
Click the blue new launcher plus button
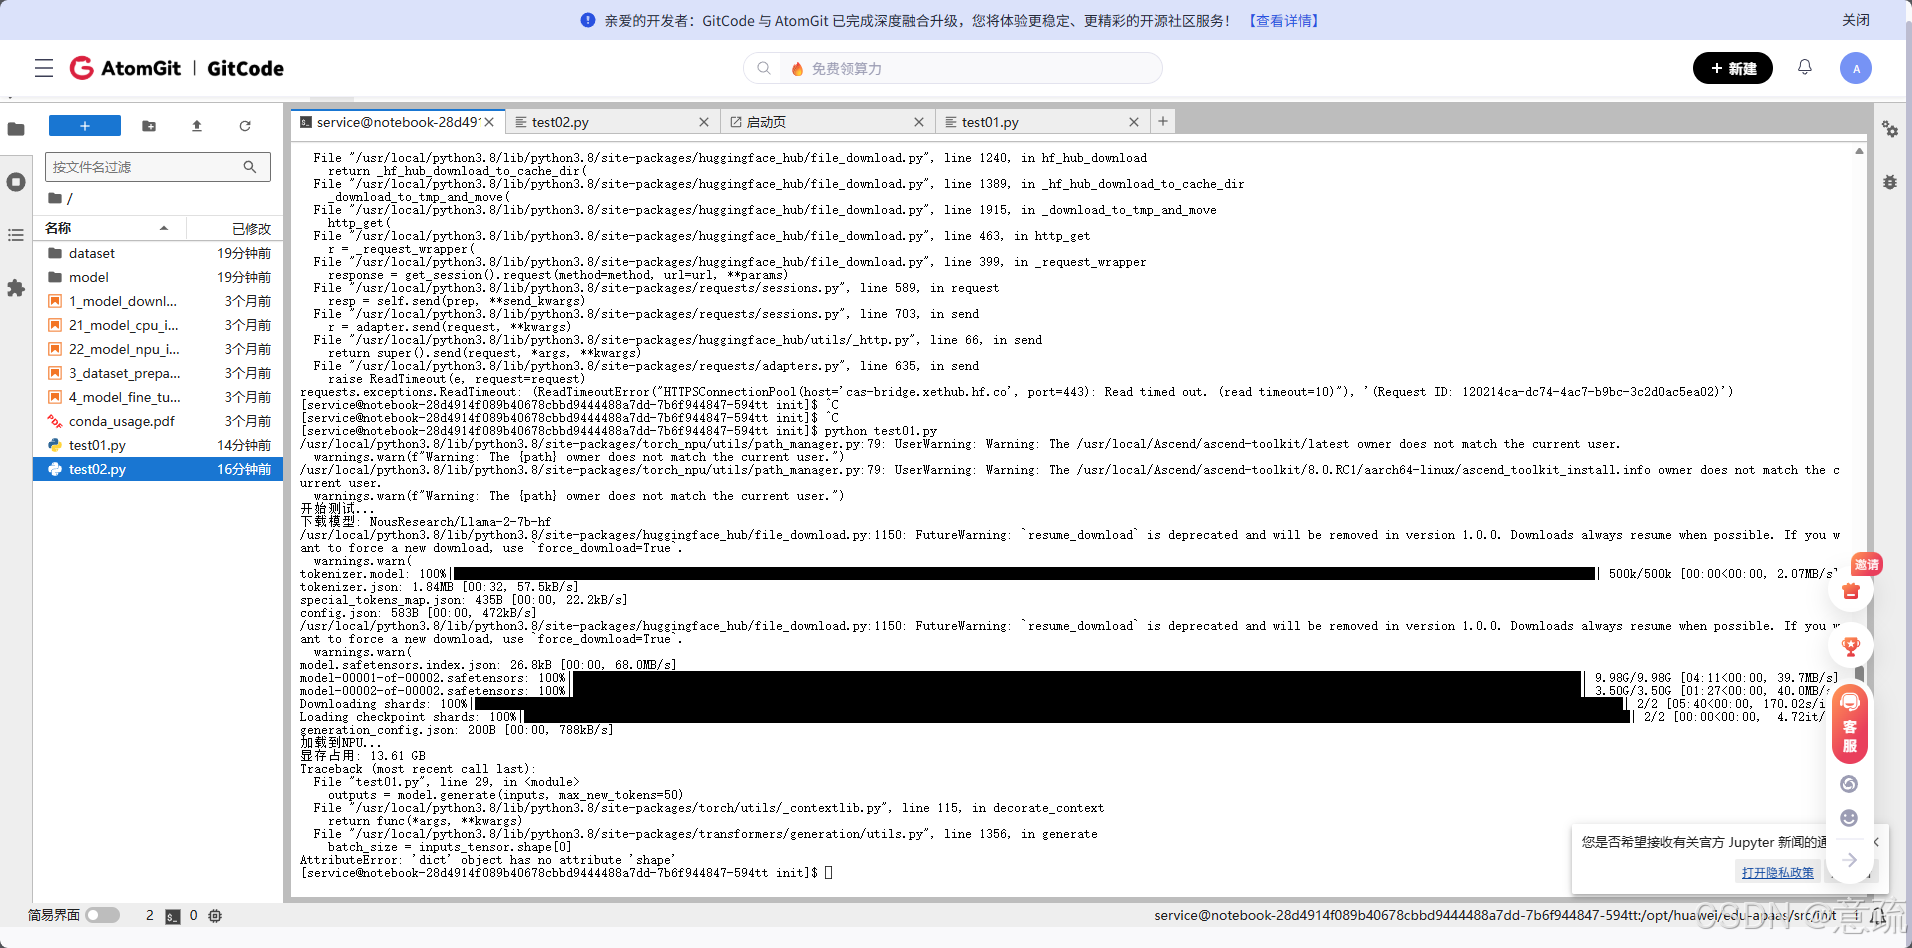[85, 126]
